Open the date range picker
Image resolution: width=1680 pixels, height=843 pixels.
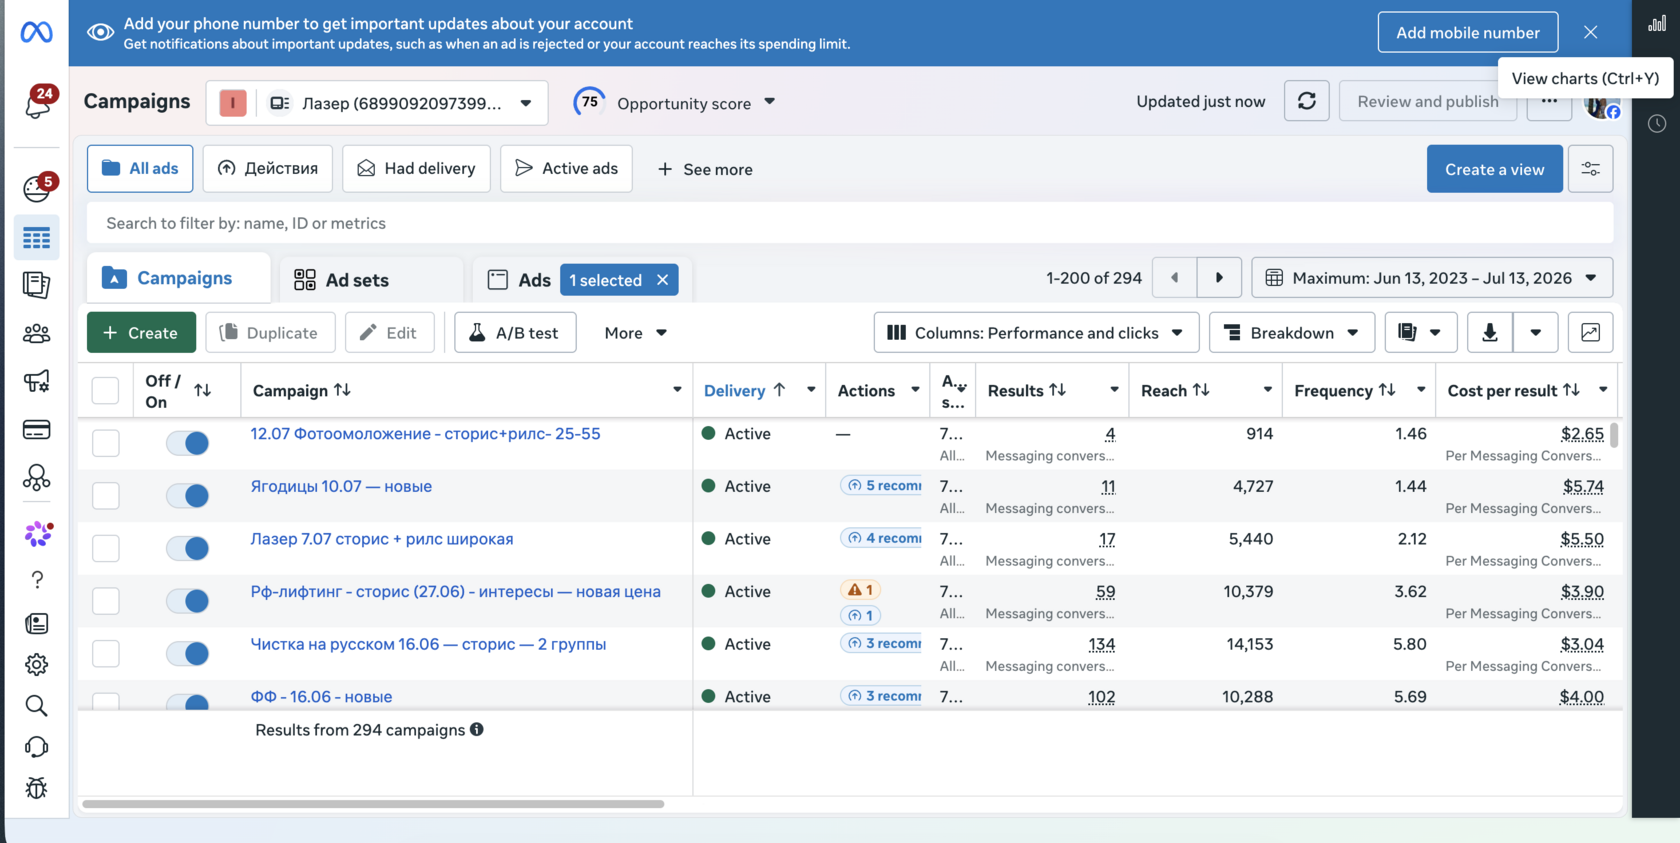pyautogui.click(x=1432, y=278)
